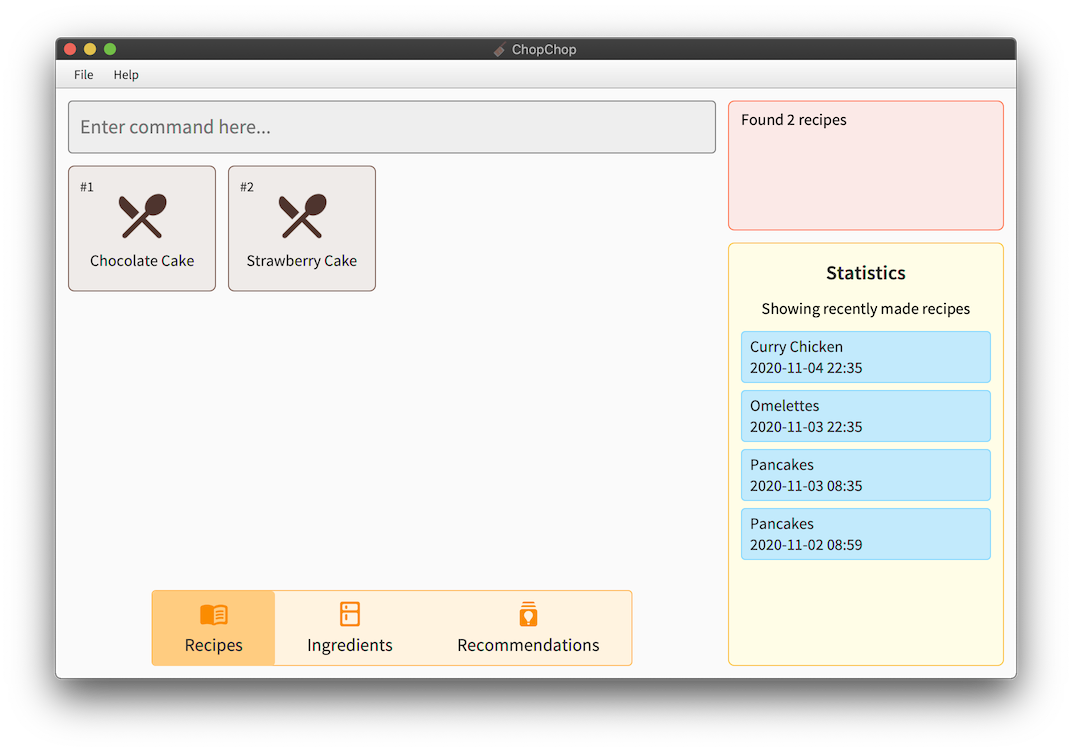Switch to the Ingredients tab label
This screenshot has width=1072, height=752.
(x=350, y=645)
